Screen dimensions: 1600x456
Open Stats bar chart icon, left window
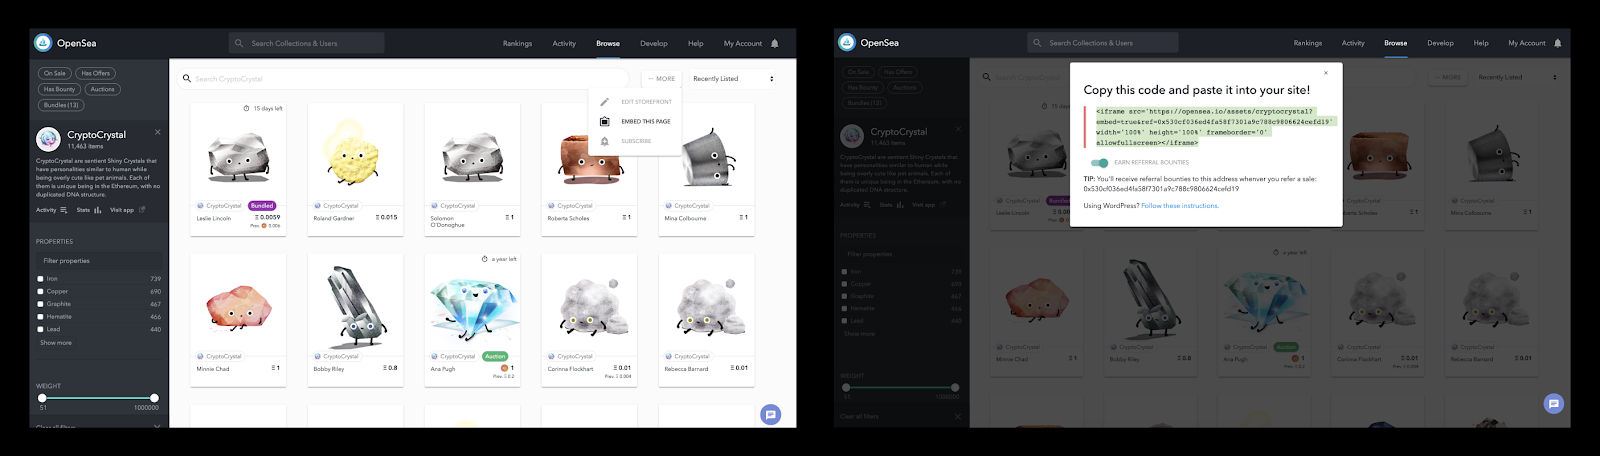coord(98,210)
